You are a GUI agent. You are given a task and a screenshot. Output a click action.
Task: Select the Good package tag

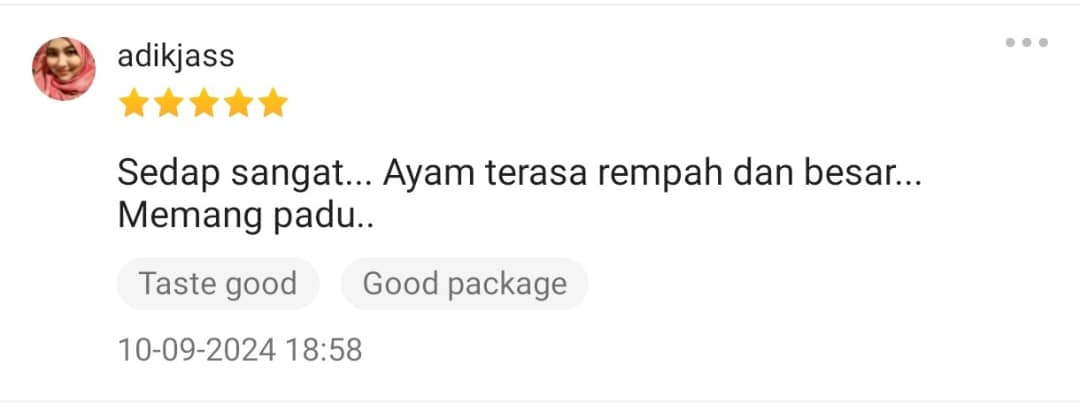465,284
